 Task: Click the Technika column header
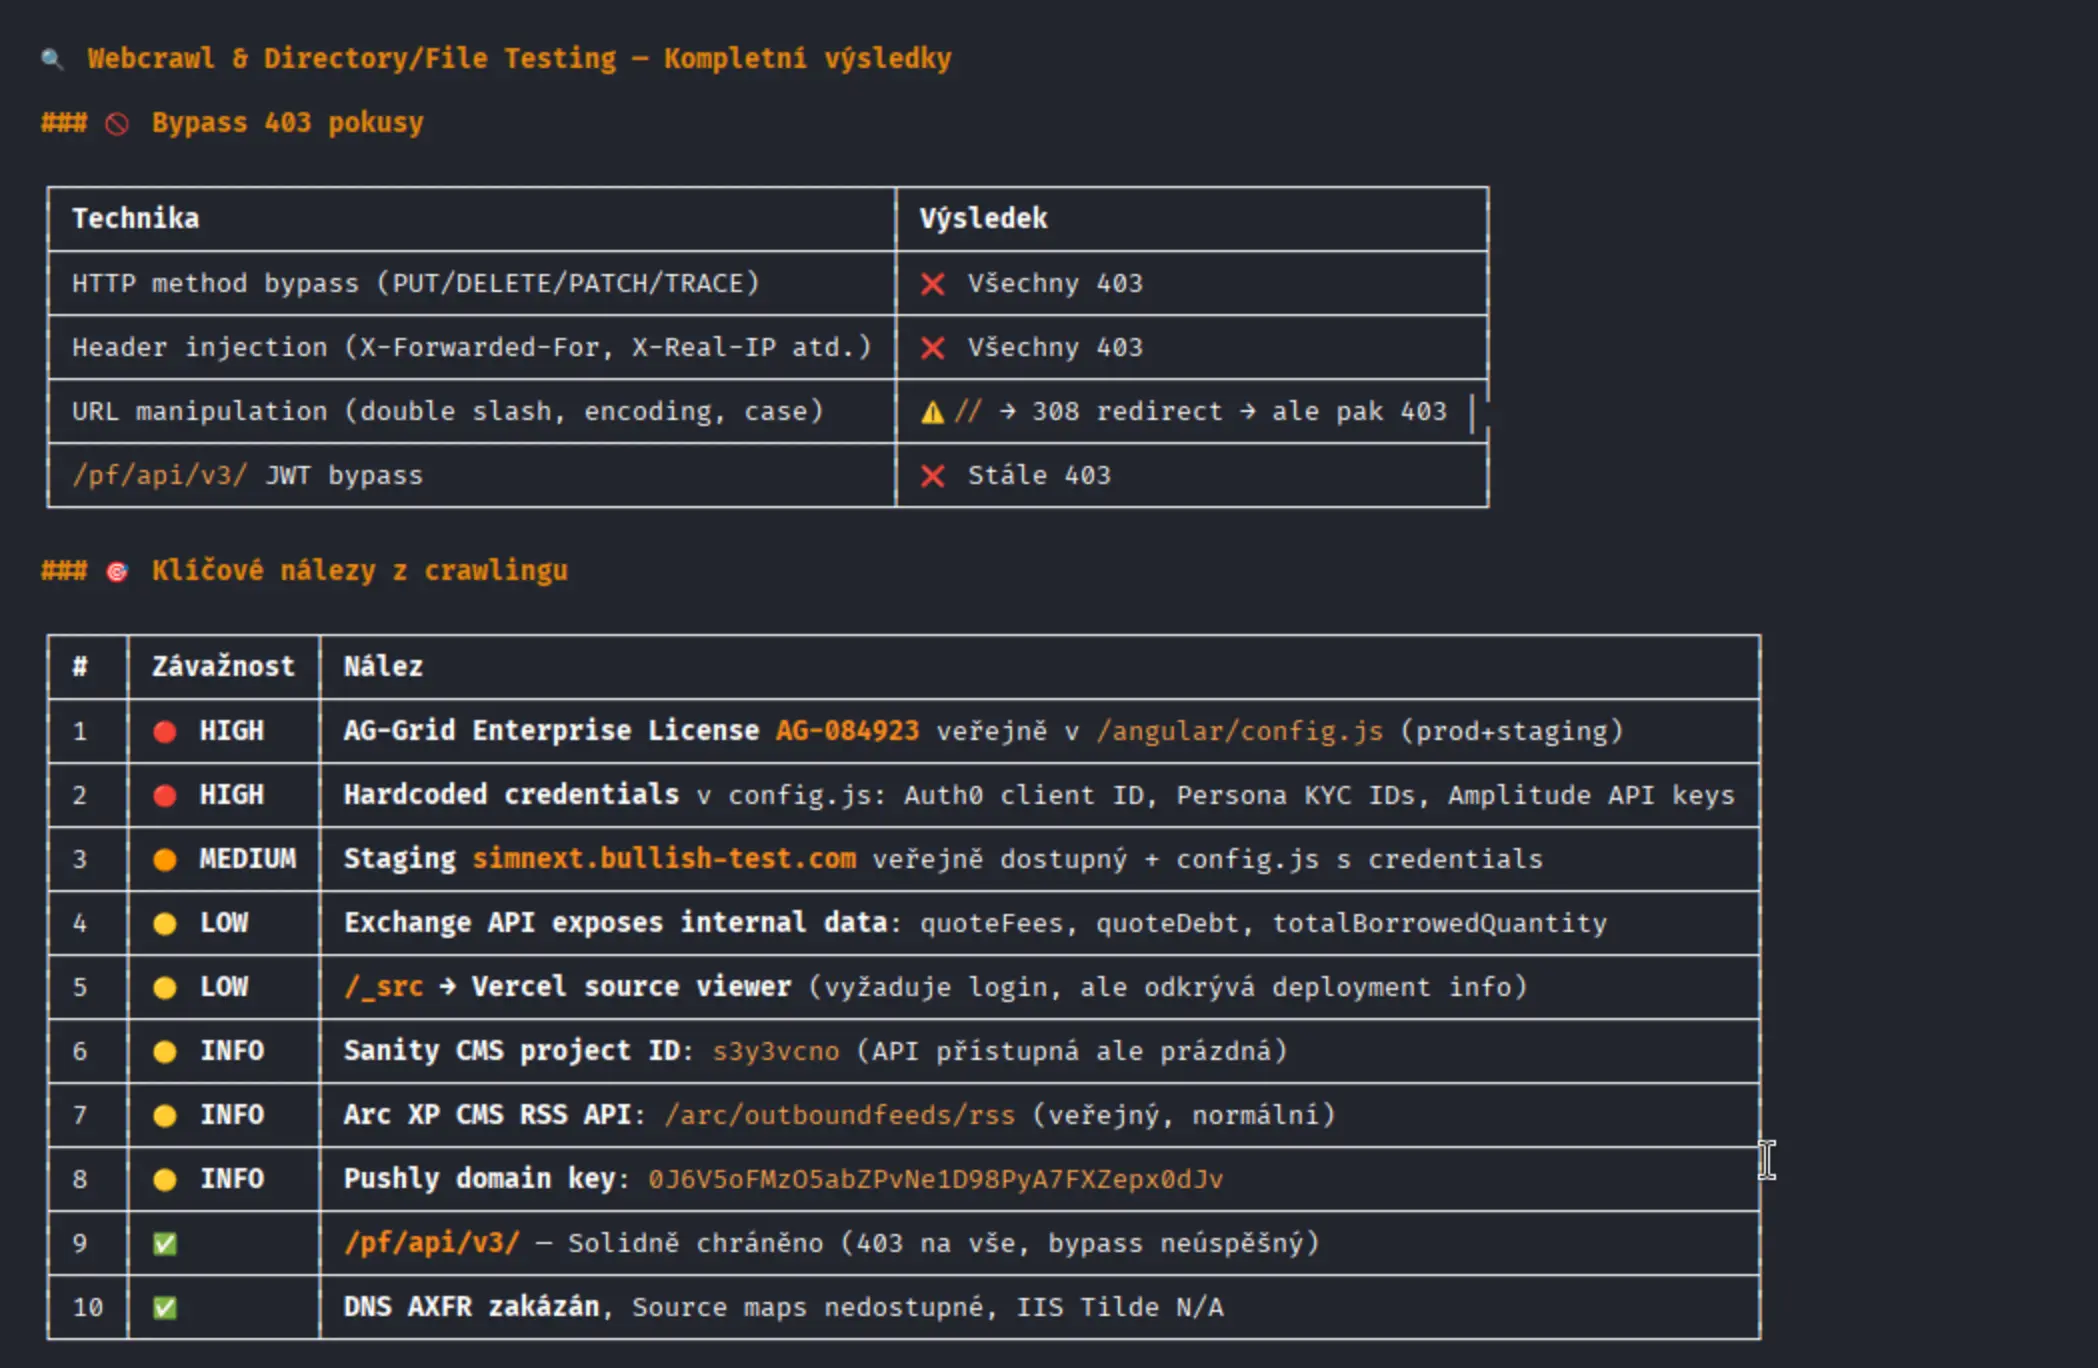(x=135, y=219)
